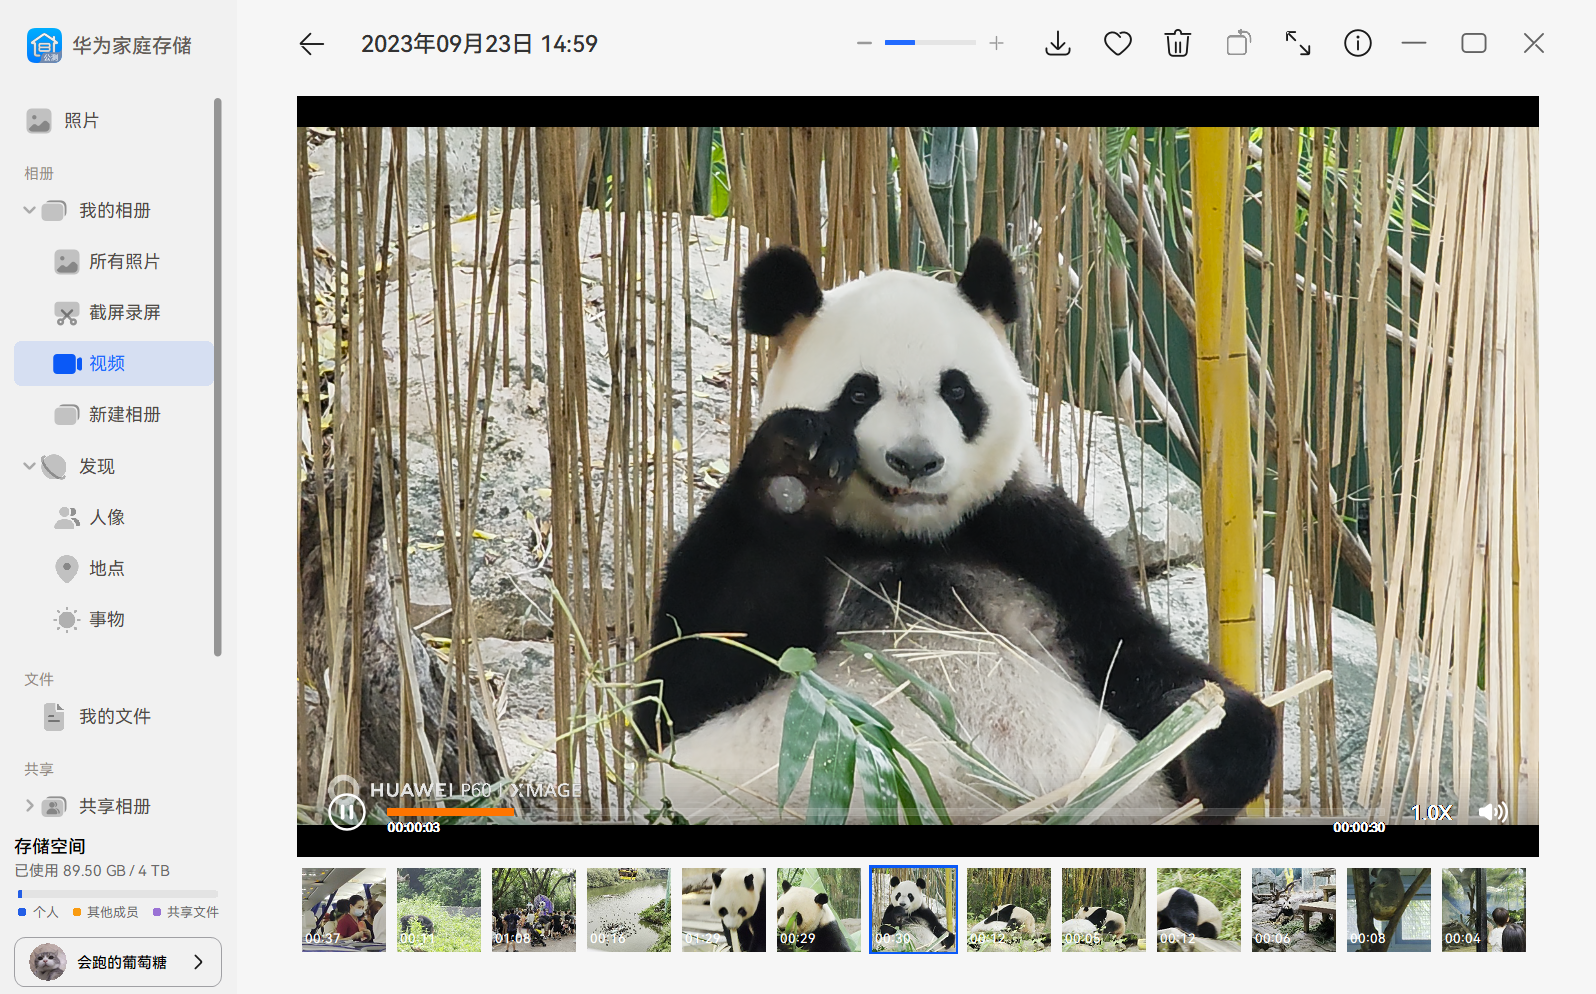Expand the 共享相册 section

click(x=29, y=806)
